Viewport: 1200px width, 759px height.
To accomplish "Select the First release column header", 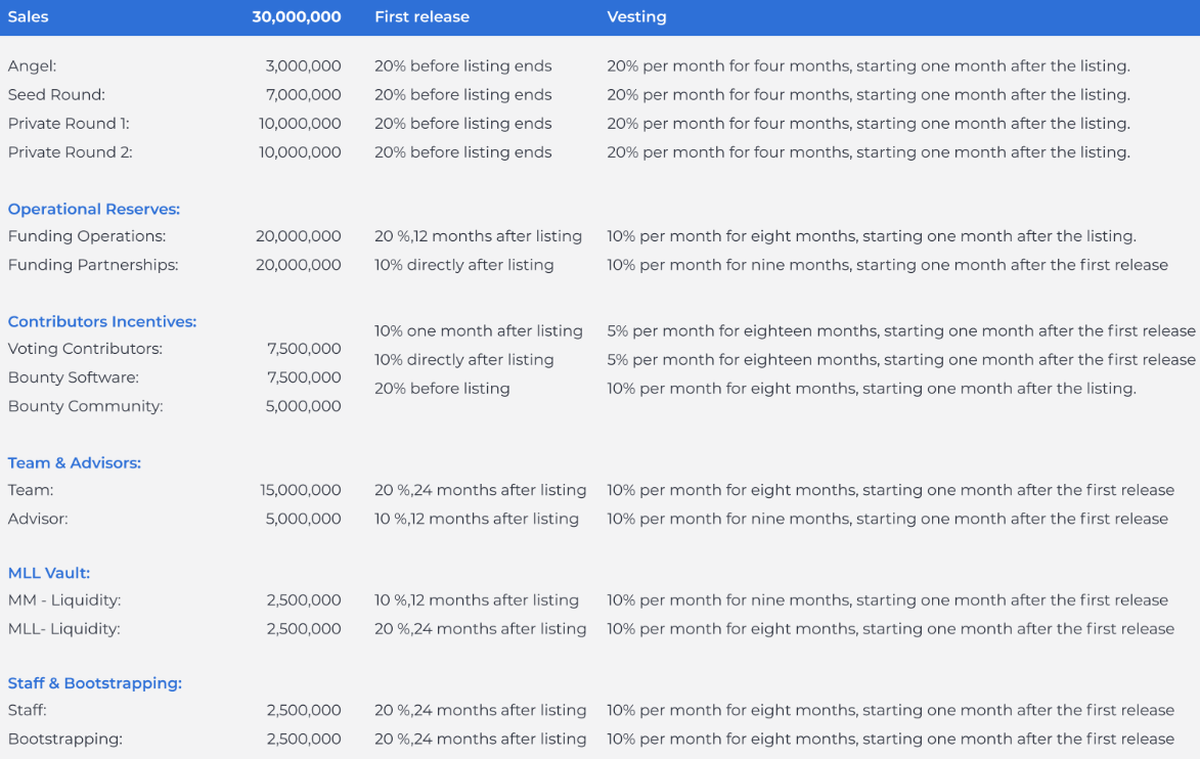I will coord(421,17).
